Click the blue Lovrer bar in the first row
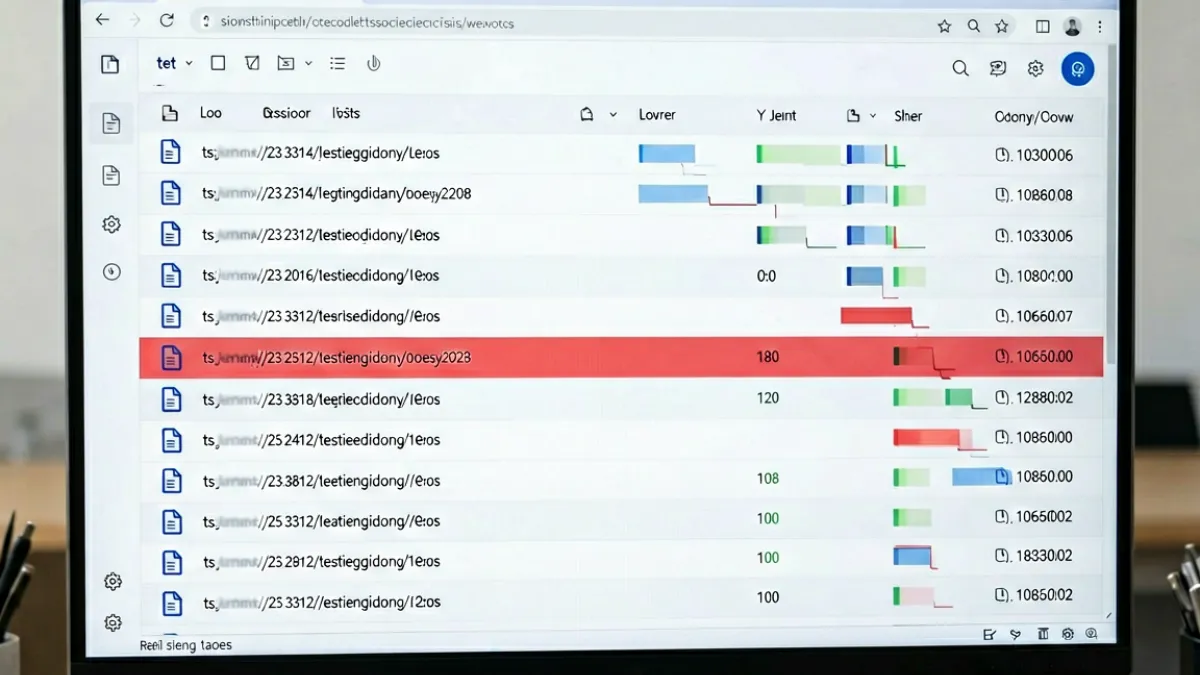Image resolution: width=1200 pixels, height=675 pixels. coord(666,153)
